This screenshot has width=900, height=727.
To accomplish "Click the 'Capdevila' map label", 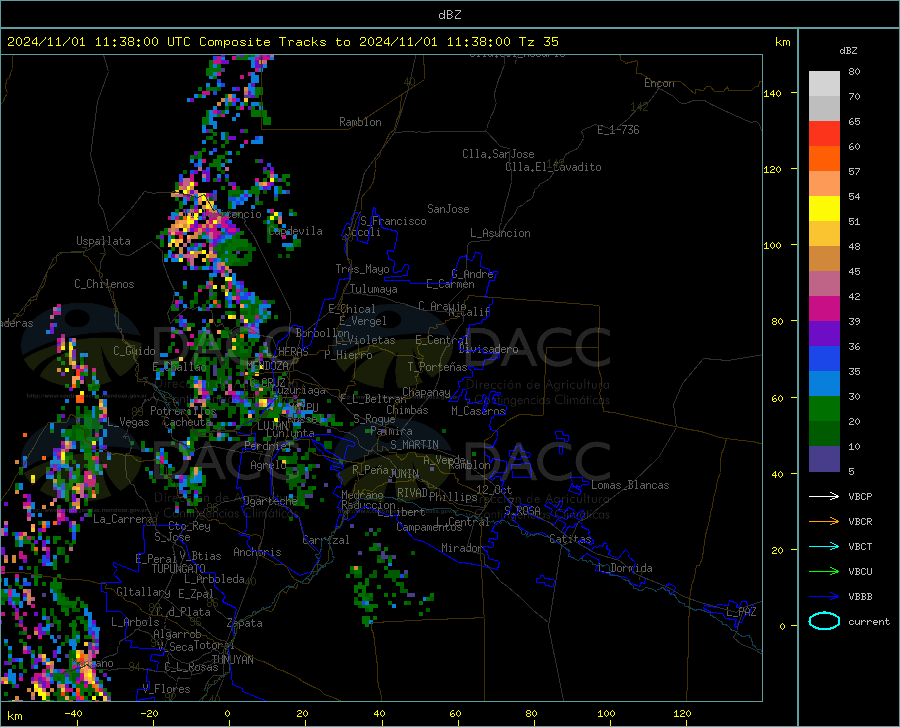I will click(295, 231).
